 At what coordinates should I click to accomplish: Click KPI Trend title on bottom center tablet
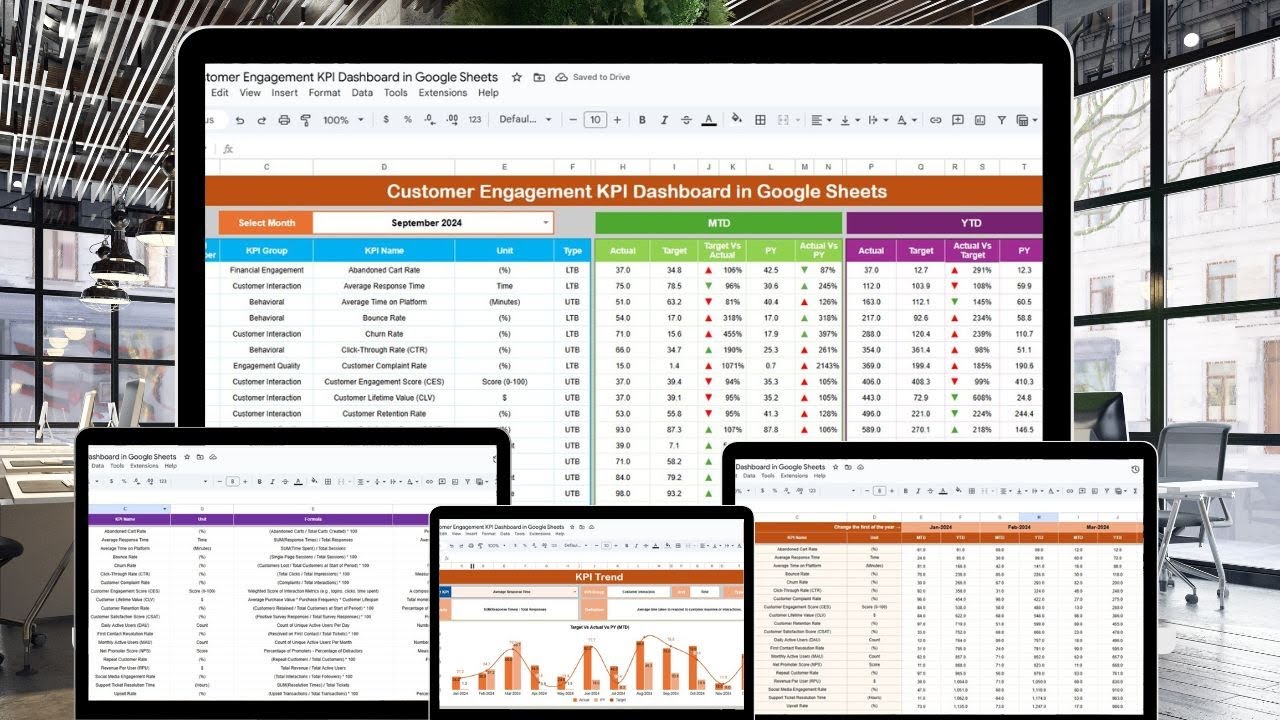click(x=599, y=577)
